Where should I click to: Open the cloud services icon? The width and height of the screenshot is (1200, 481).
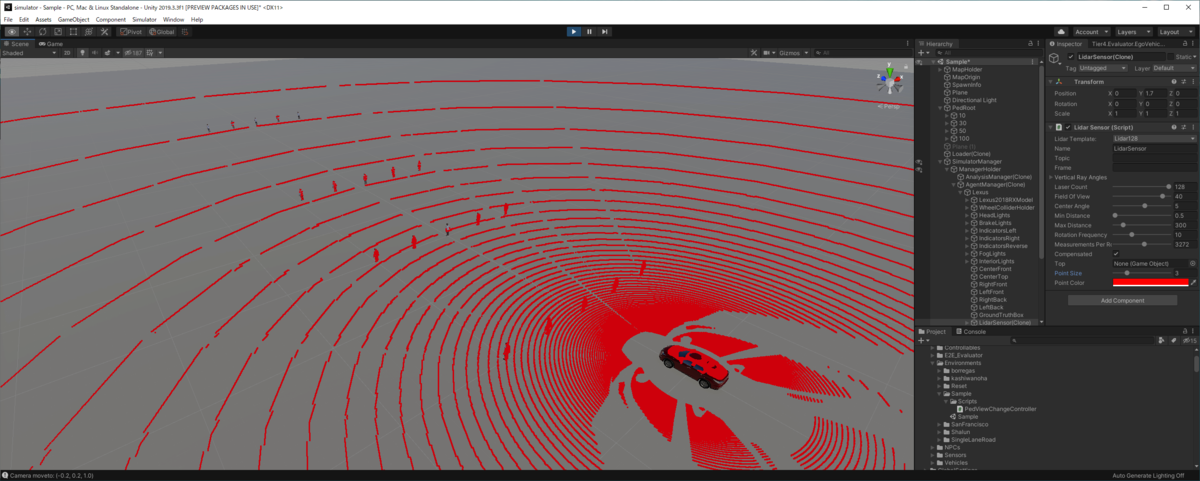pos(1060,32)
